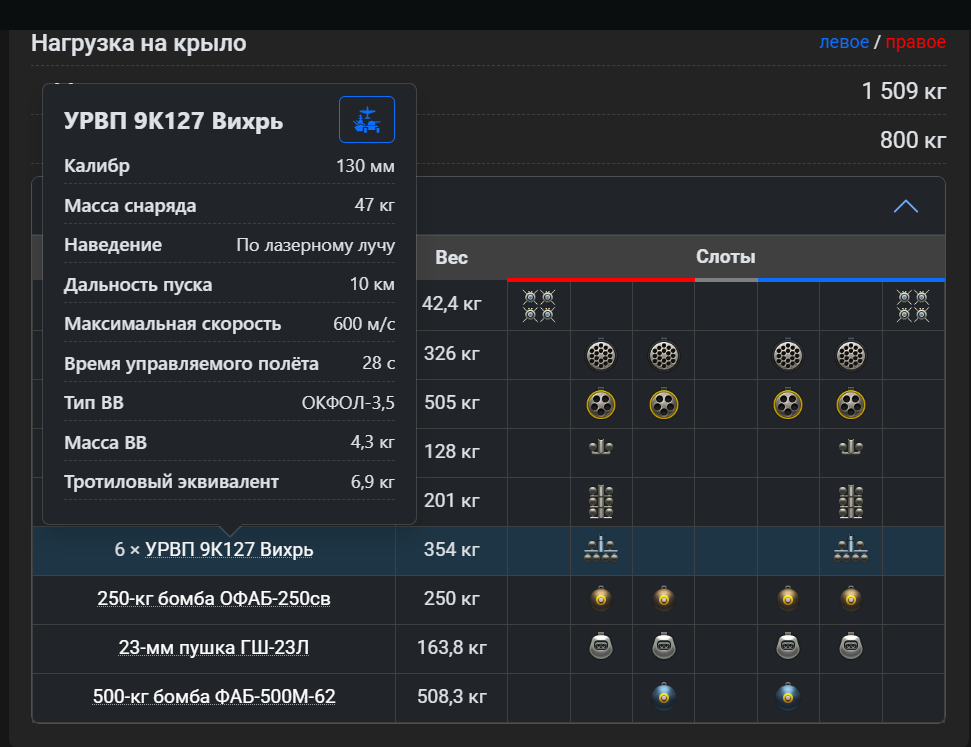Click the Слоты column header

coord(726,256)
